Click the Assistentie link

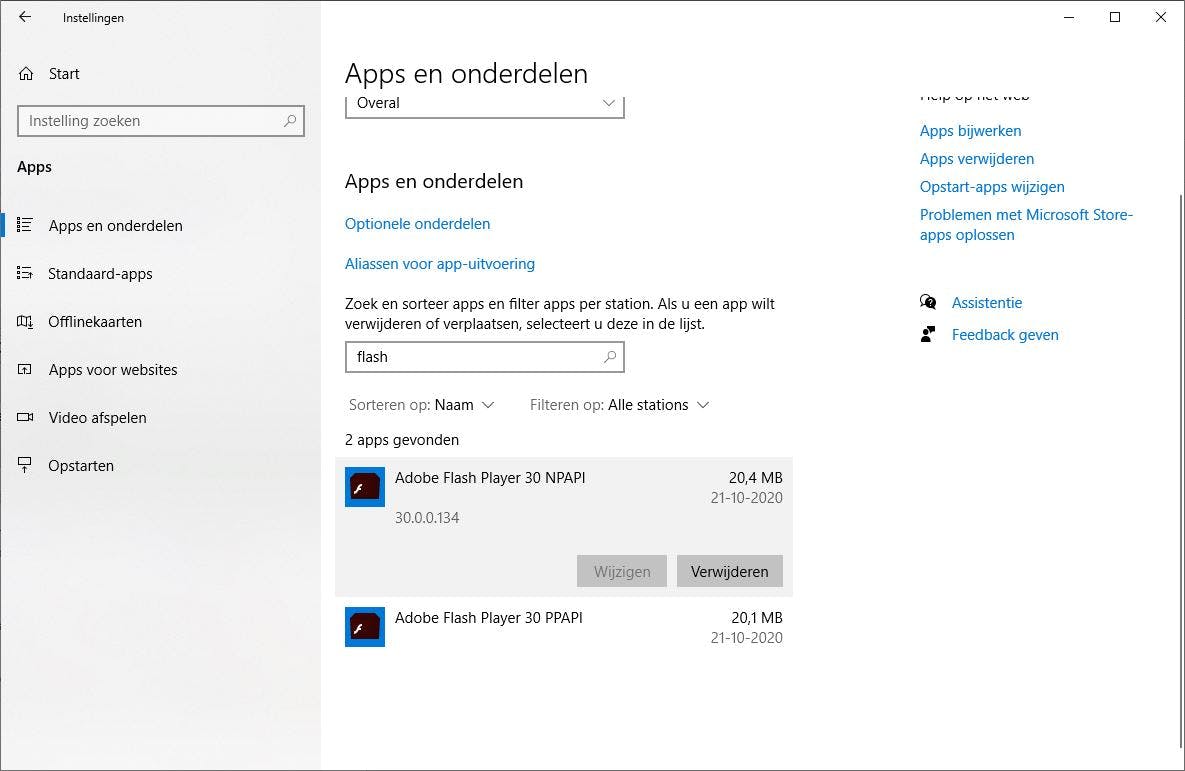pyautogui.click(x=986, y=302)
